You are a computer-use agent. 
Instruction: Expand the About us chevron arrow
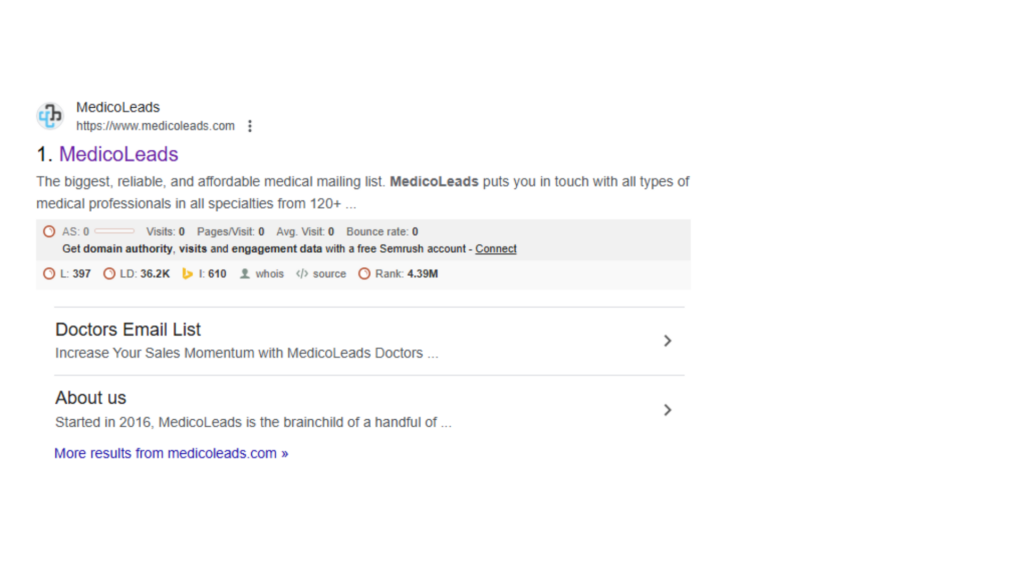tap(667, 410)
